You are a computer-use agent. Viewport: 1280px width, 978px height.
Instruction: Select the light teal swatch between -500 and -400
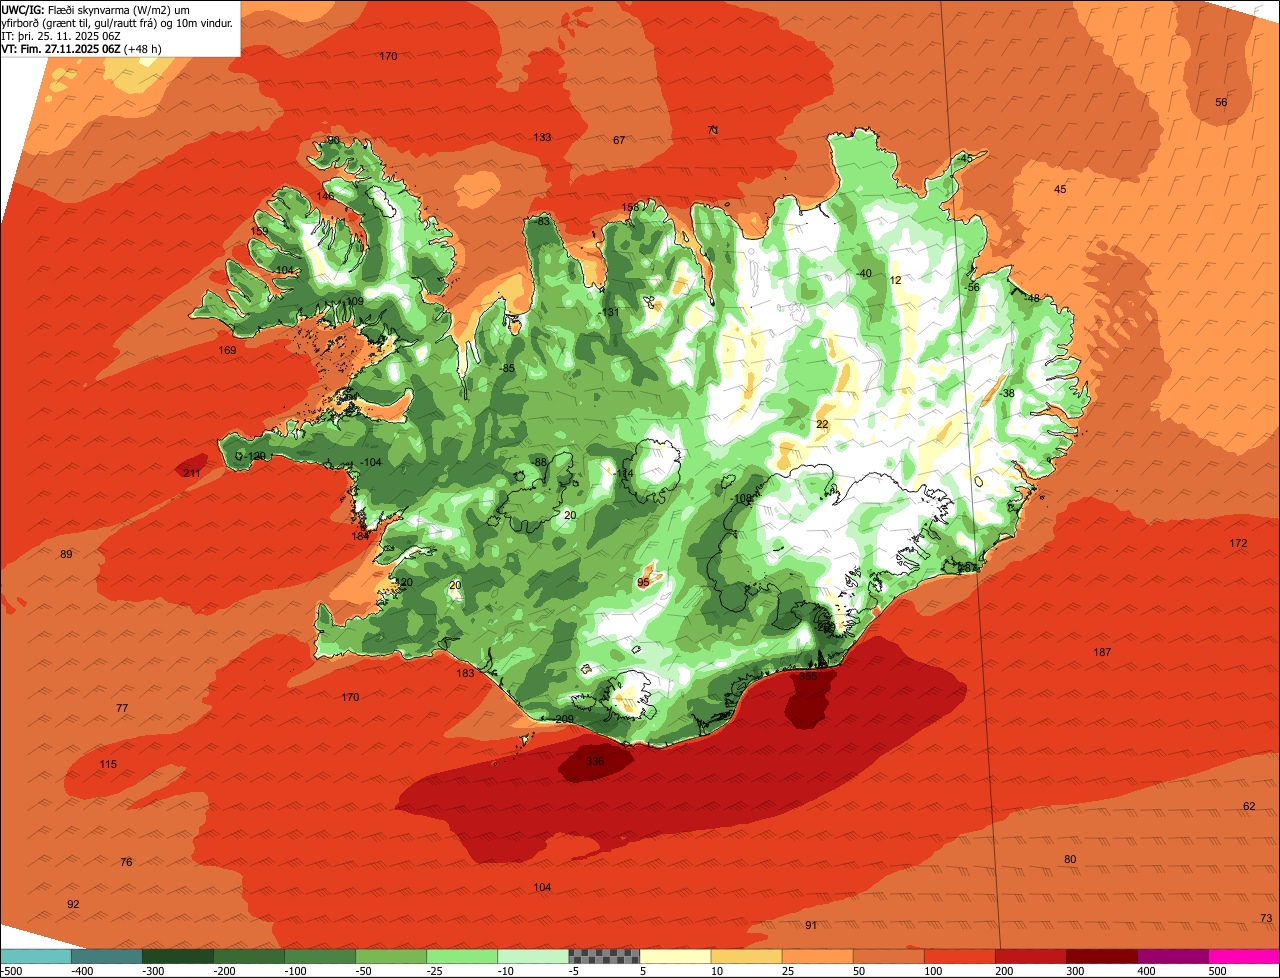tap(35, 956)
